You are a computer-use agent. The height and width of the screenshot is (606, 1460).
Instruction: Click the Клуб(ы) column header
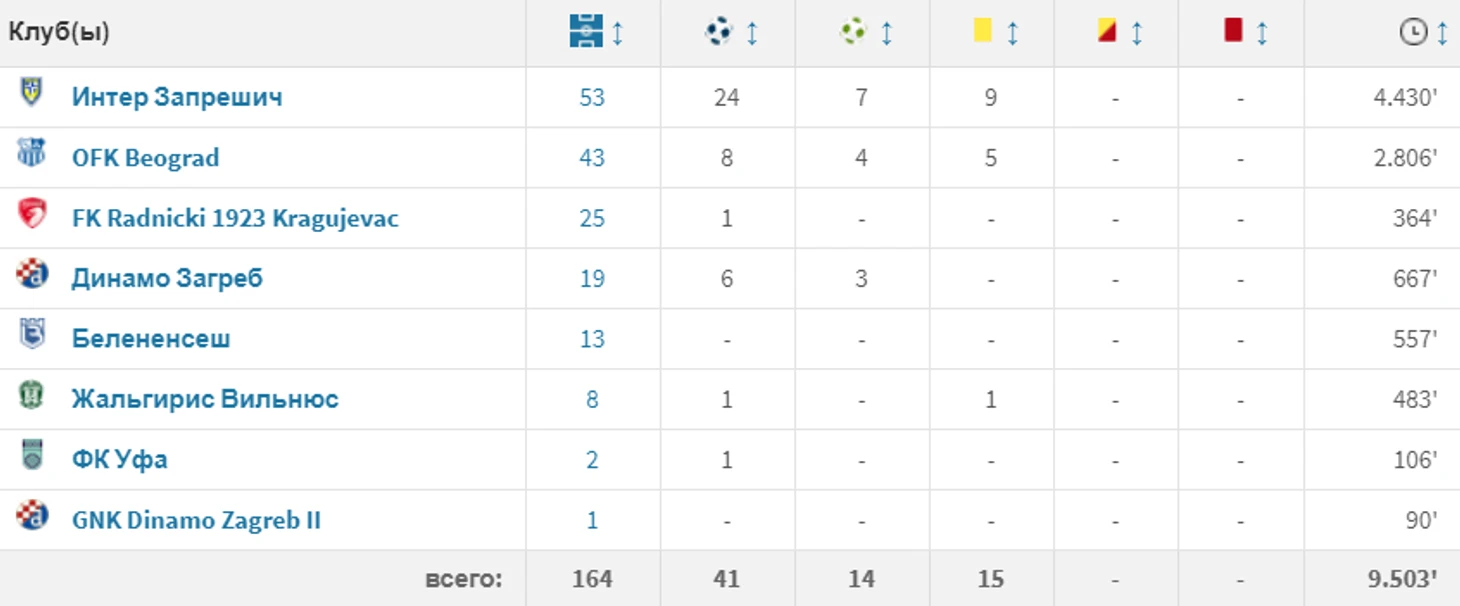point(59,32)
